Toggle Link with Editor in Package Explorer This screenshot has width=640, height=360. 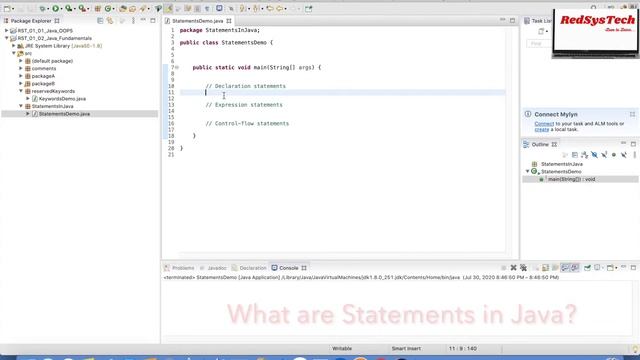tap(110, 21)
